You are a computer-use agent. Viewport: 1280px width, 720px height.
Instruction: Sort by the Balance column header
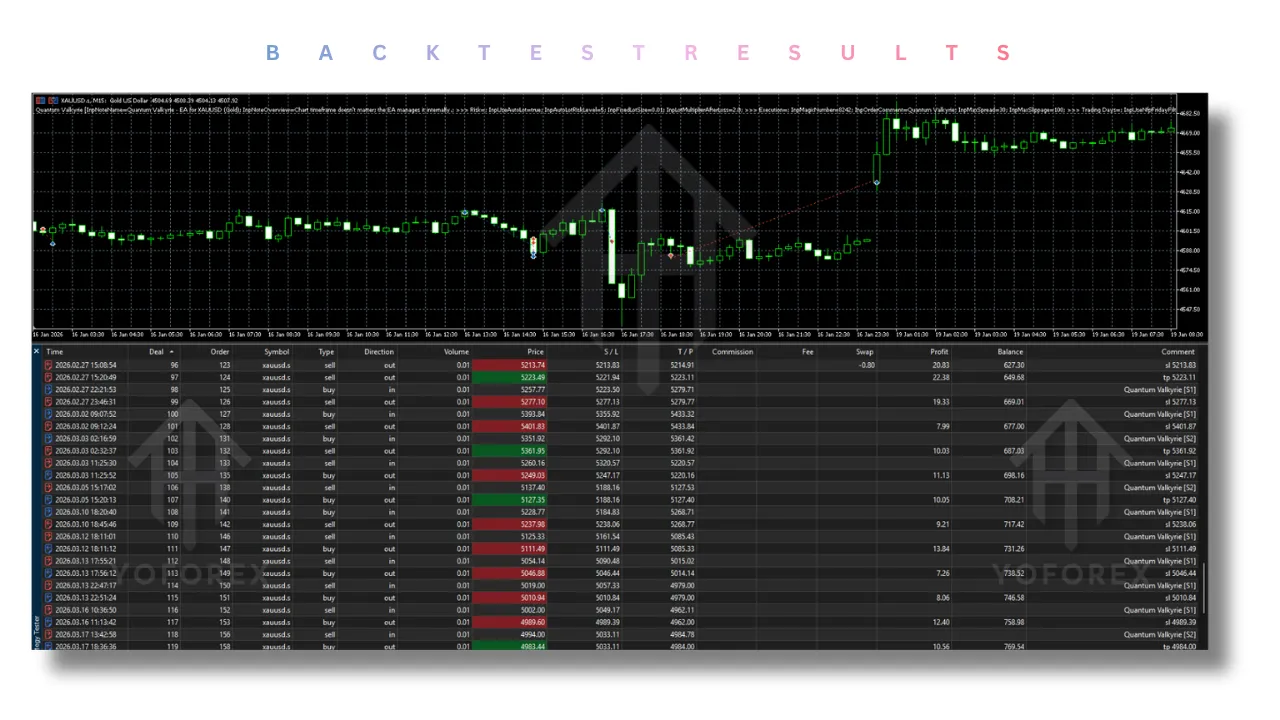click(1010, 352)
